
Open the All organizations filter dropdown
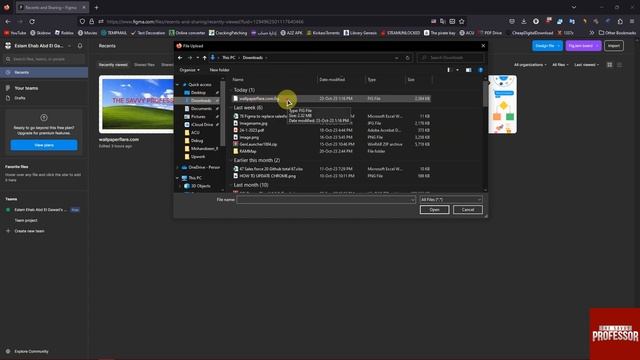pos(530,65)
